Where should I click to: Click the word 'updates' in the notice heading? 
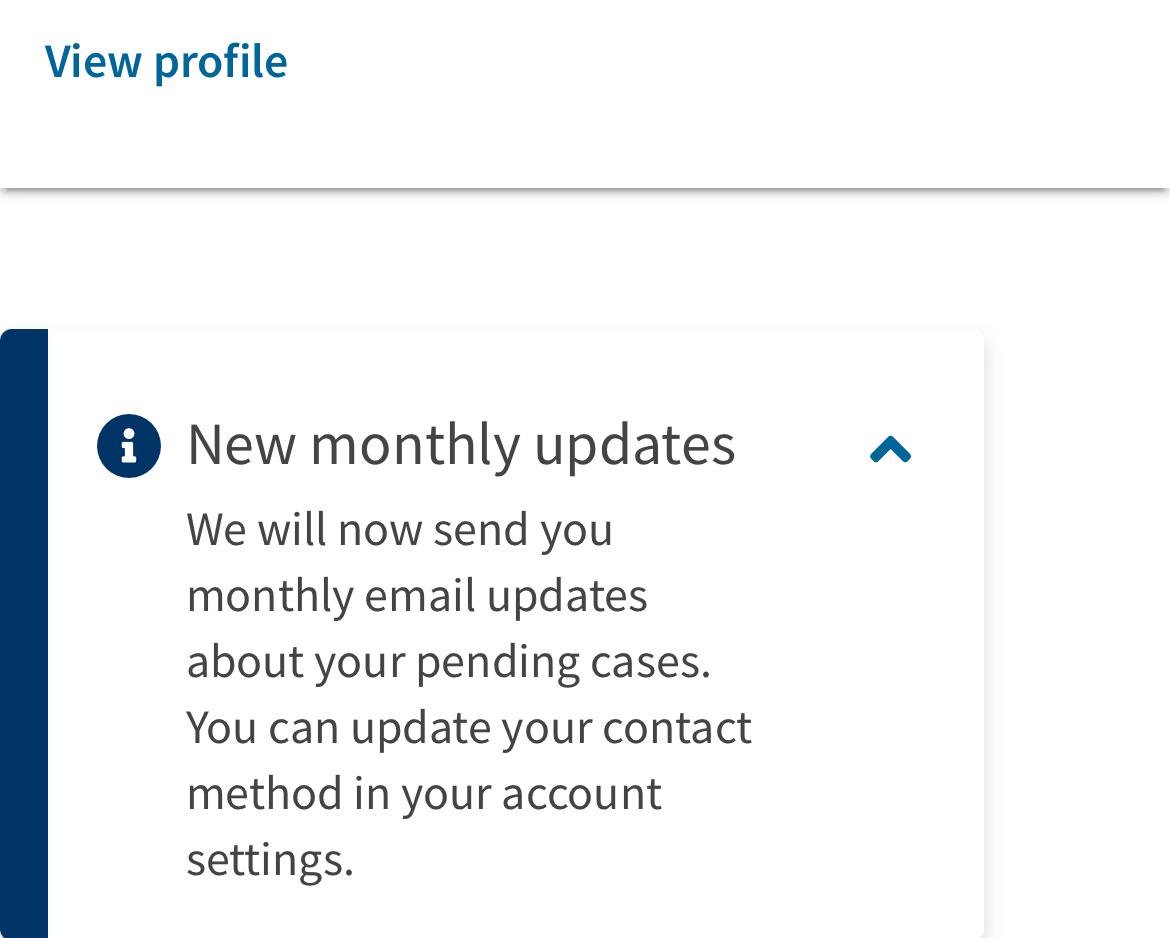(x=635, y=446)
